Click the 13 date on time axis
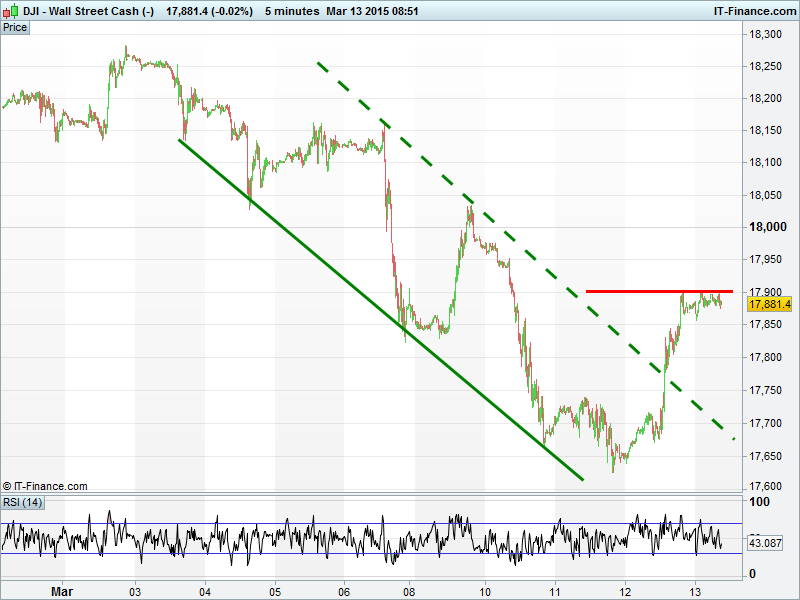 (x=694, y=589)
